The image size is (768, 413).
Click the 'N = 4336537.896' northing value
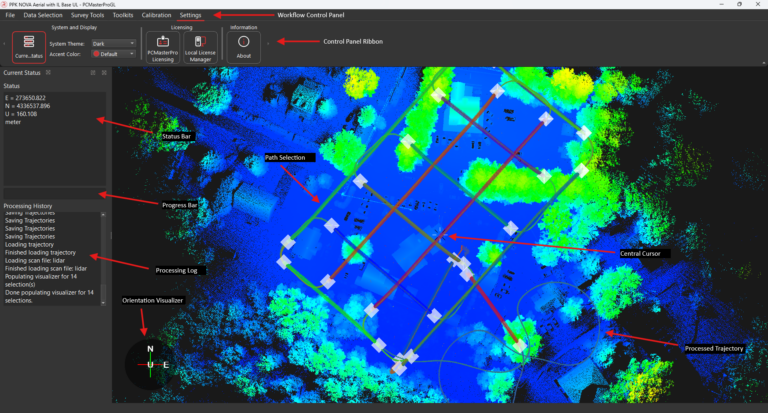pyautogui.click(x=27, y=106)
